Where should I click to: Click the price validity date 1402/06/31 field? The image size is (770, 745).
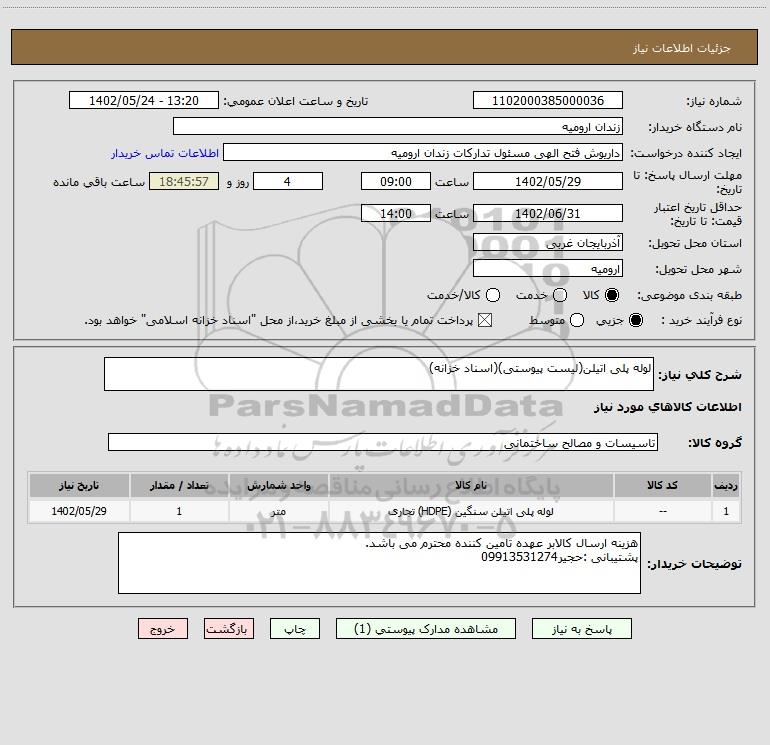(x=548, y=213)
